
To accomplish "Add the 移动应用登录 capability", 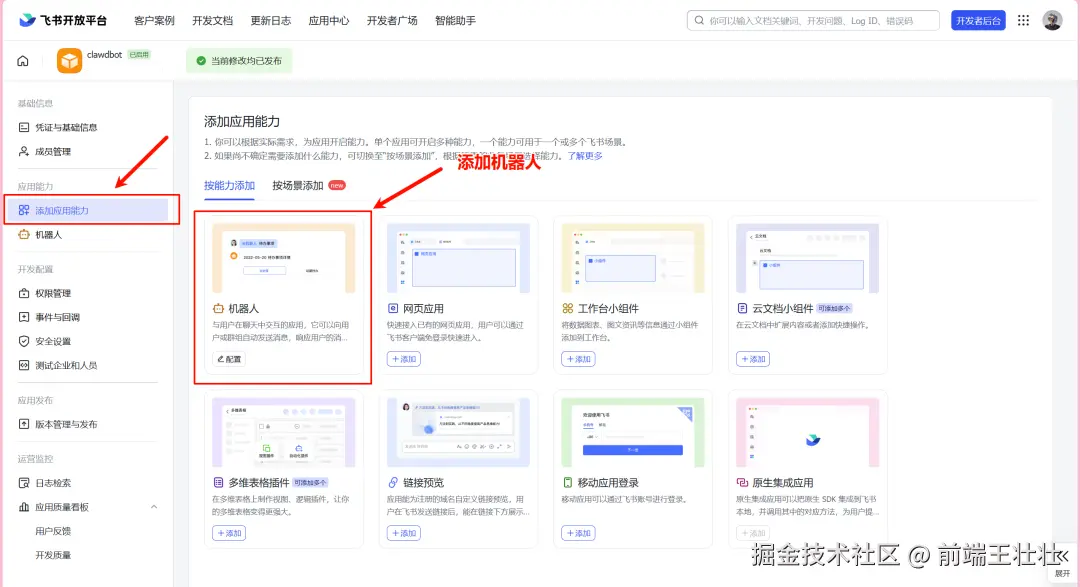I will [x=579, y=533].
